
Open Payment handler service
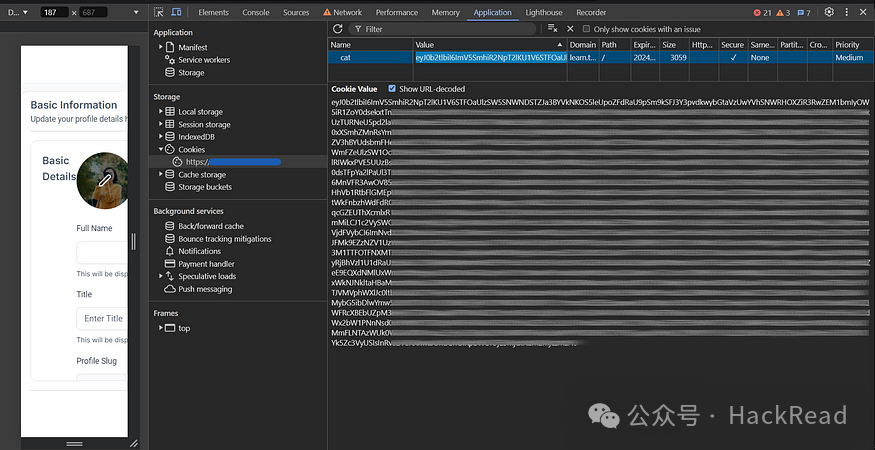pyautogui.click(x=206, y=264)
